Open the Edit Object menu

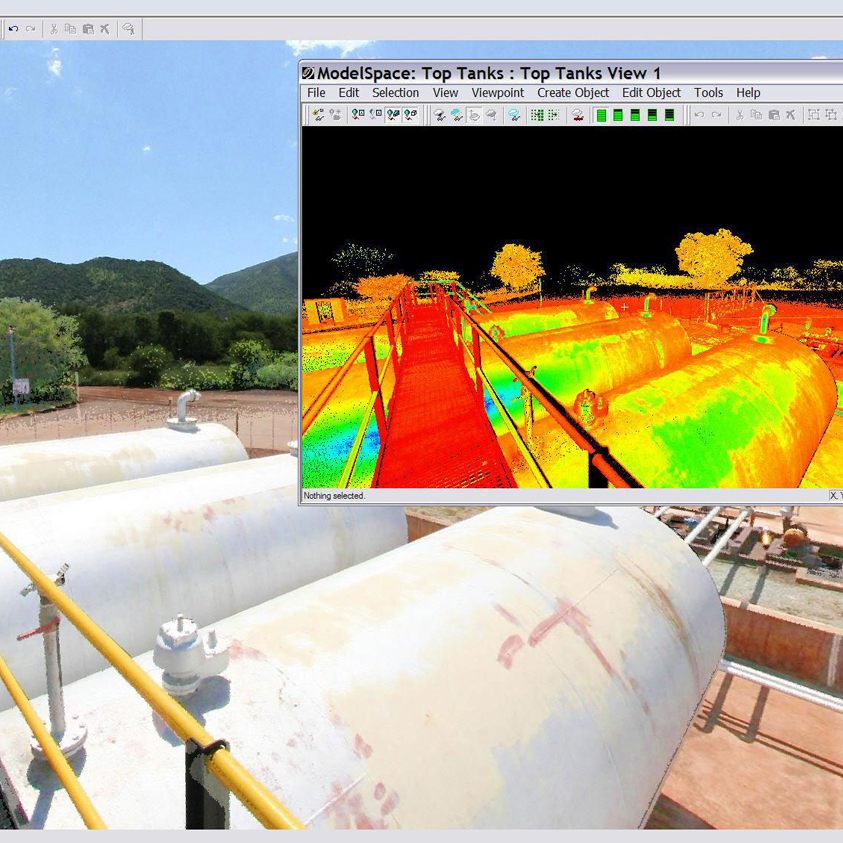point(651,93)
